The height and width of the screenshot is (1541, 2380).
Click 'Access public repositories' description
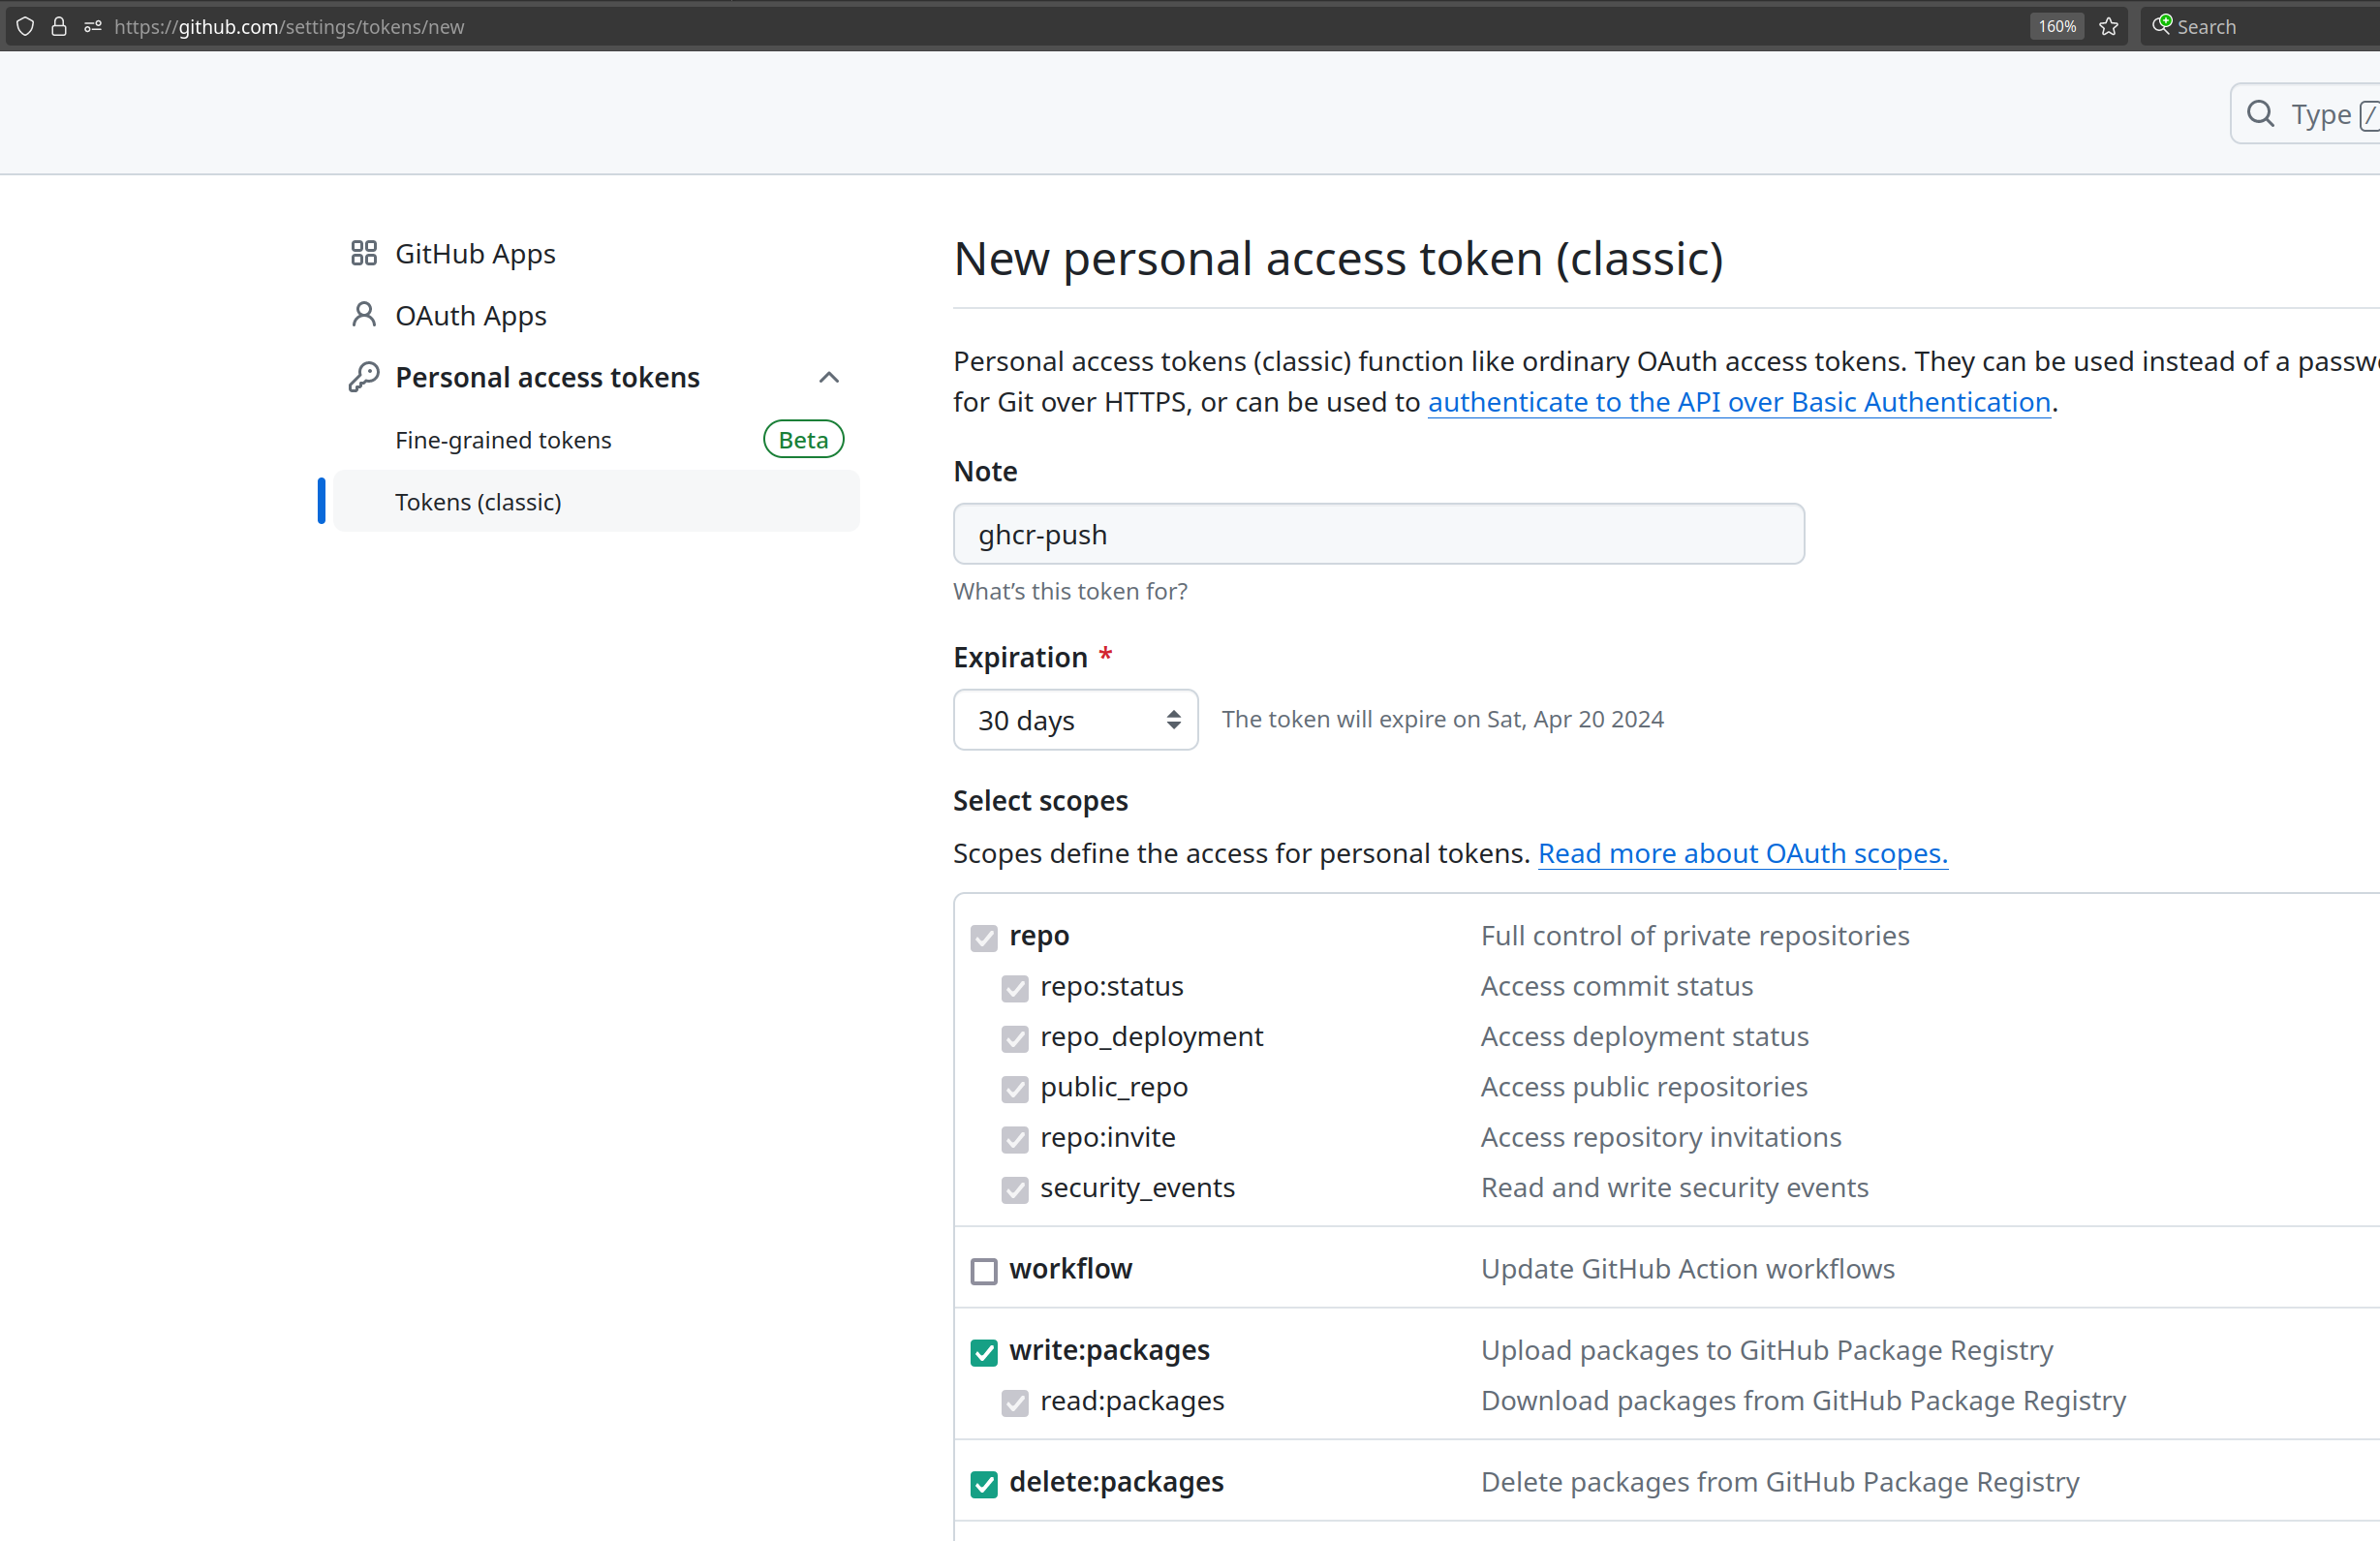pyautogui.click(x=1643, y=1087)
